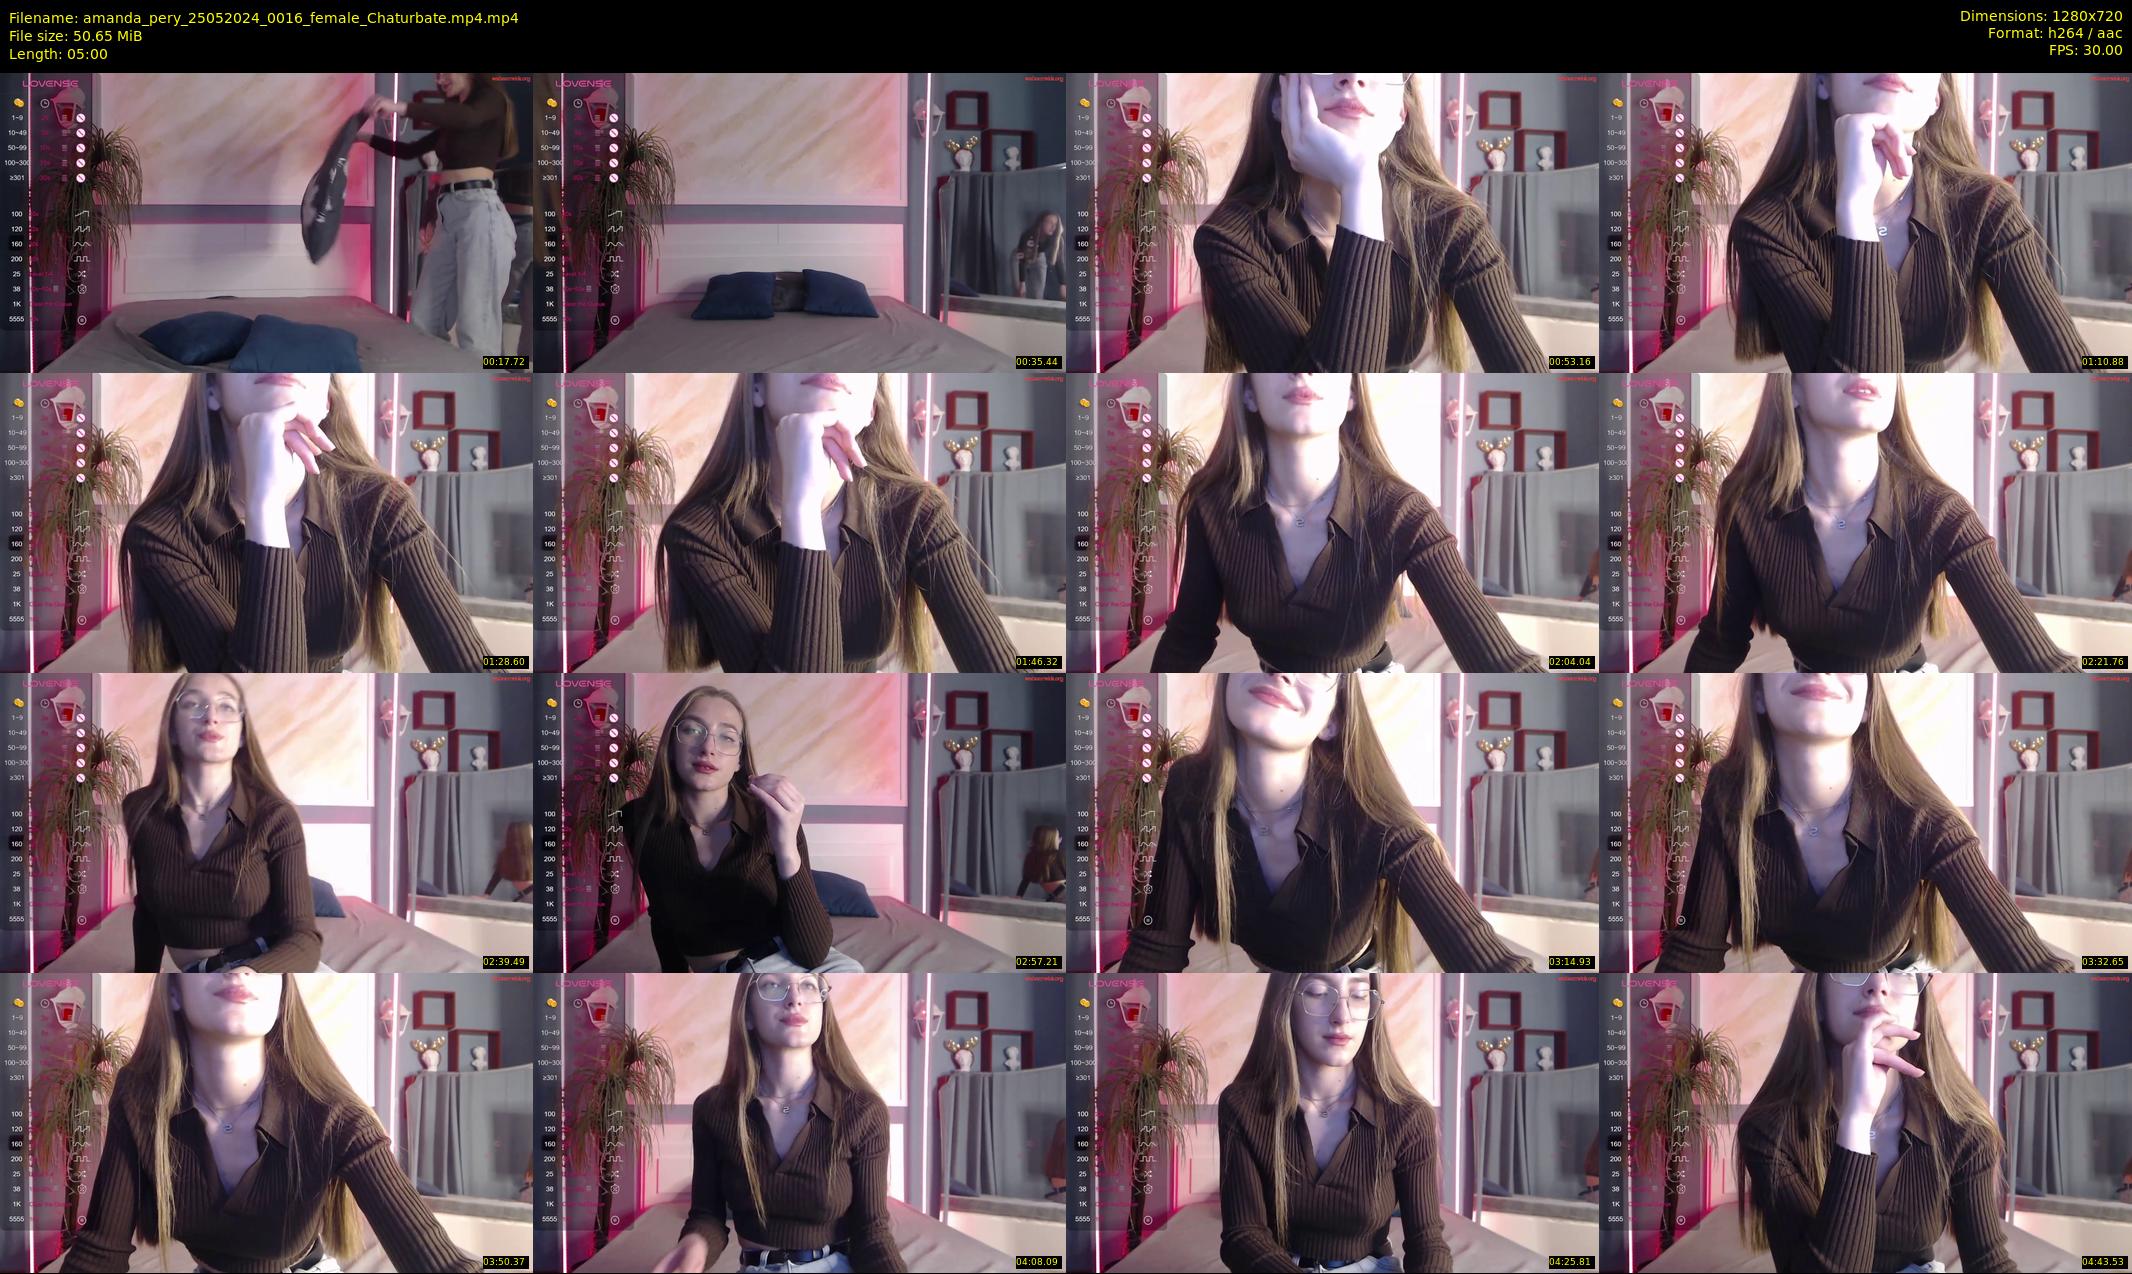Image resolution: width=2132 pixels, height=1274 pixels.
Task: Click the ramp pattern icon beside 100 in first frame
Action: (x=82, y=214)
